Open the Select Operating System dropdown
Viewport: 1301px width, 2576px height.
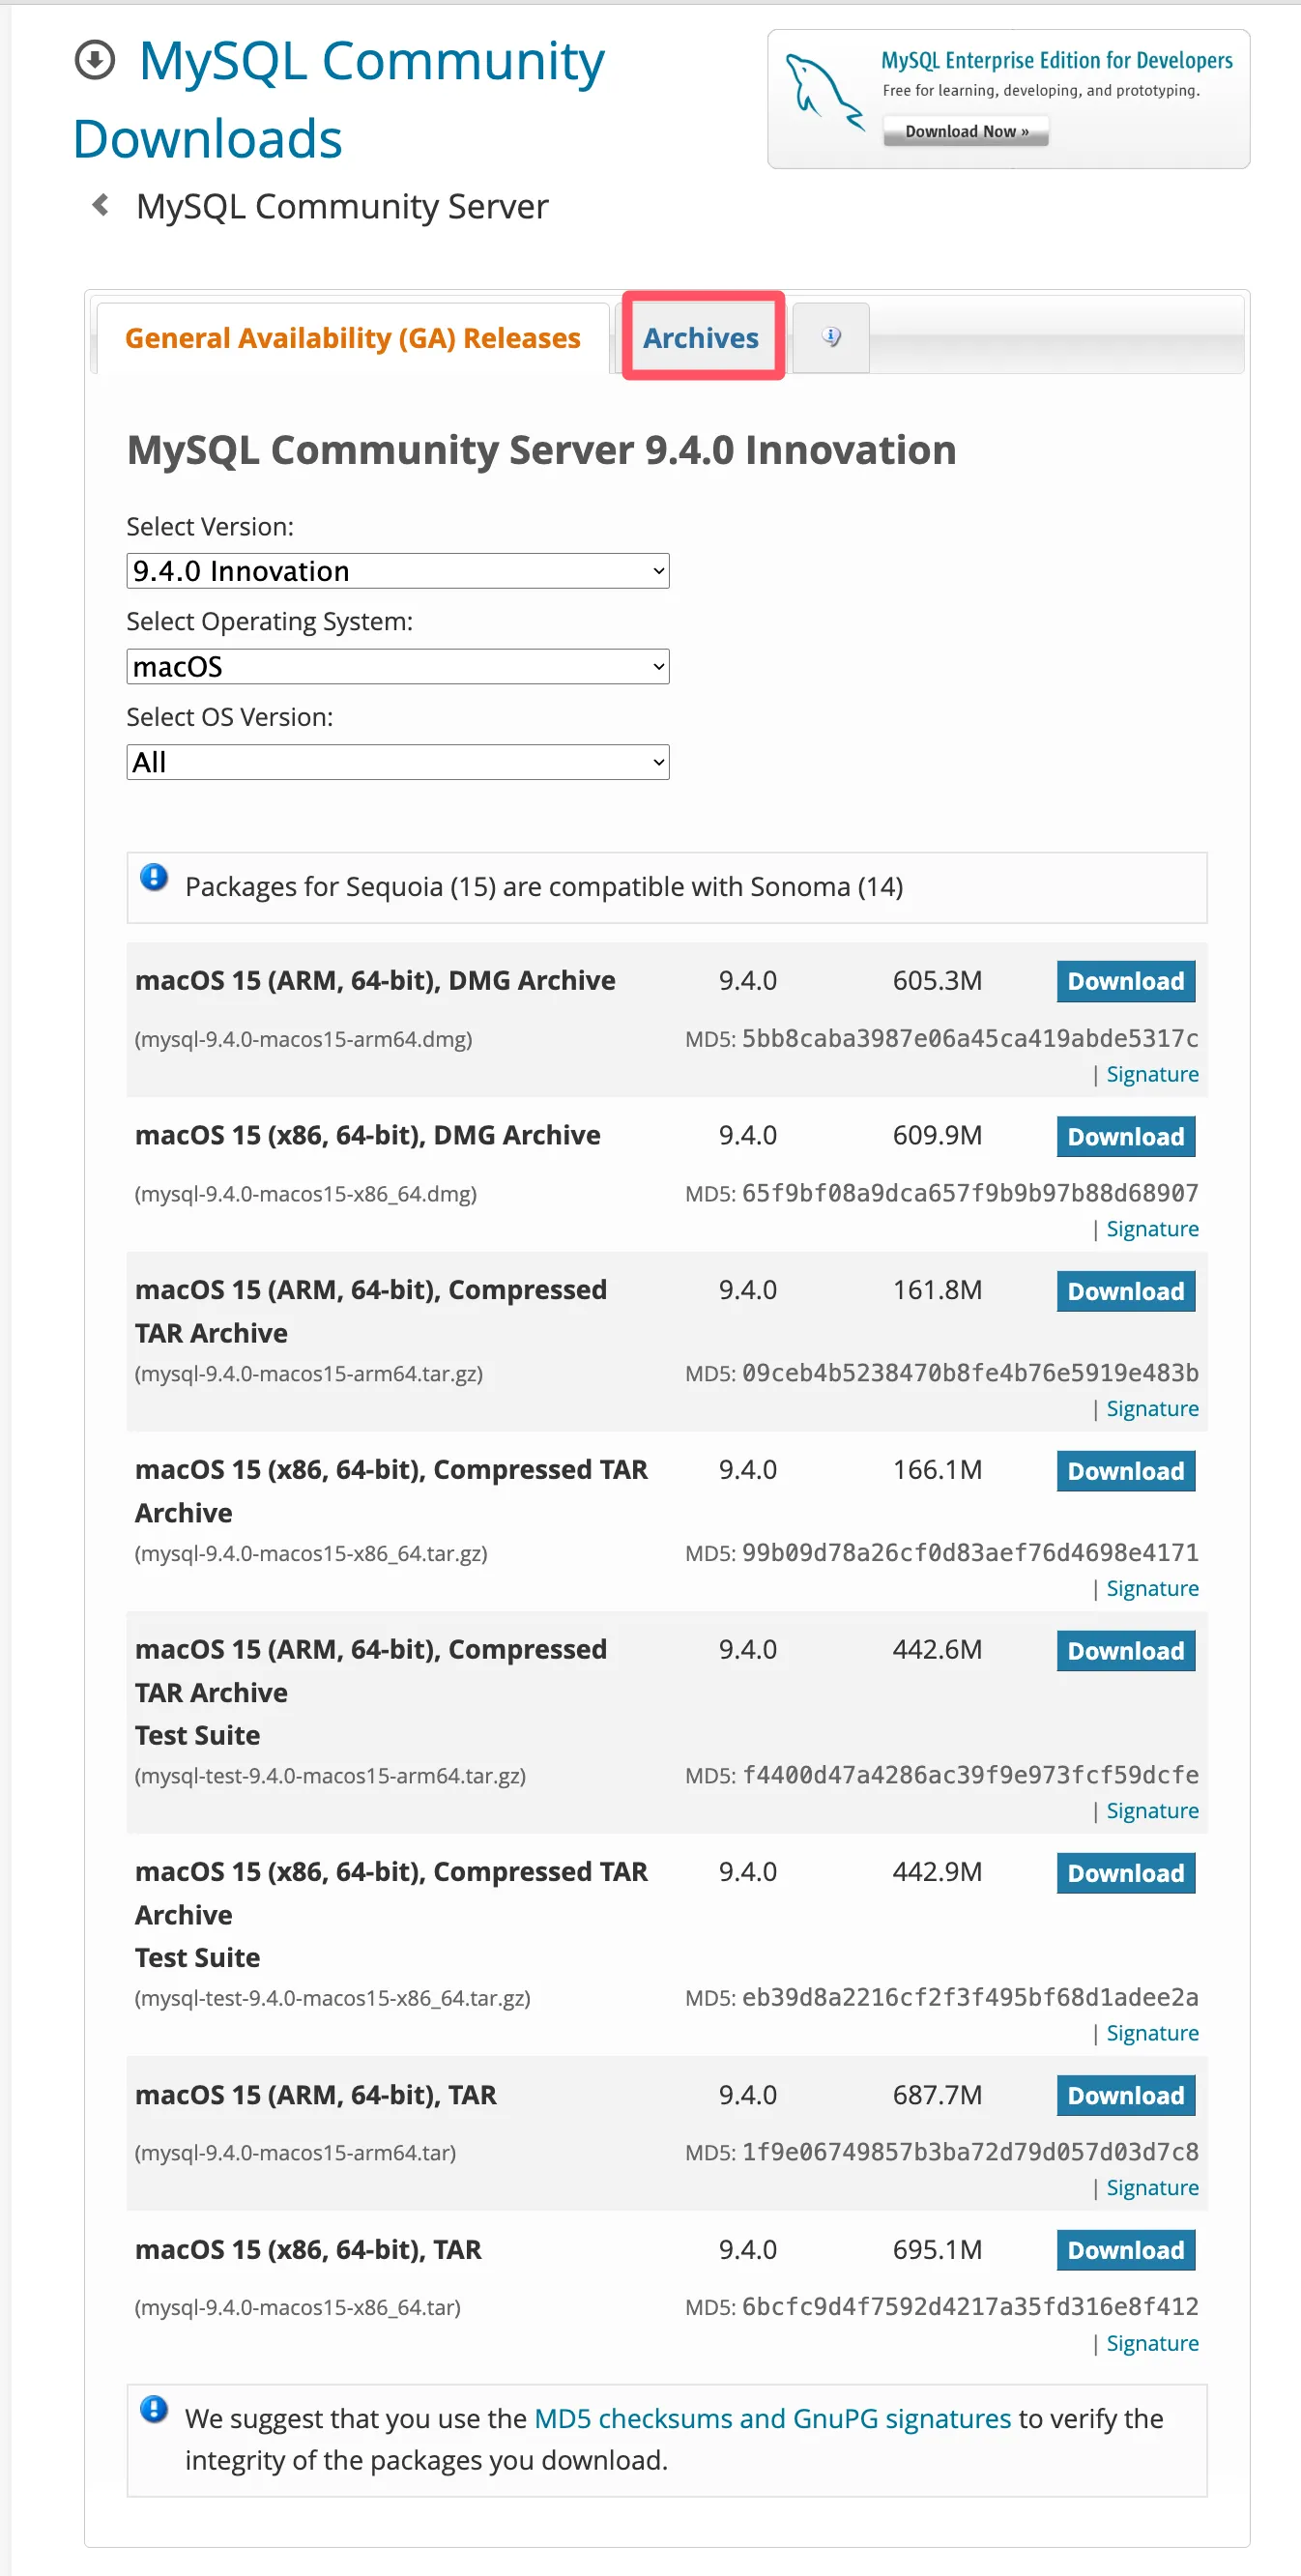pos(397,667)
